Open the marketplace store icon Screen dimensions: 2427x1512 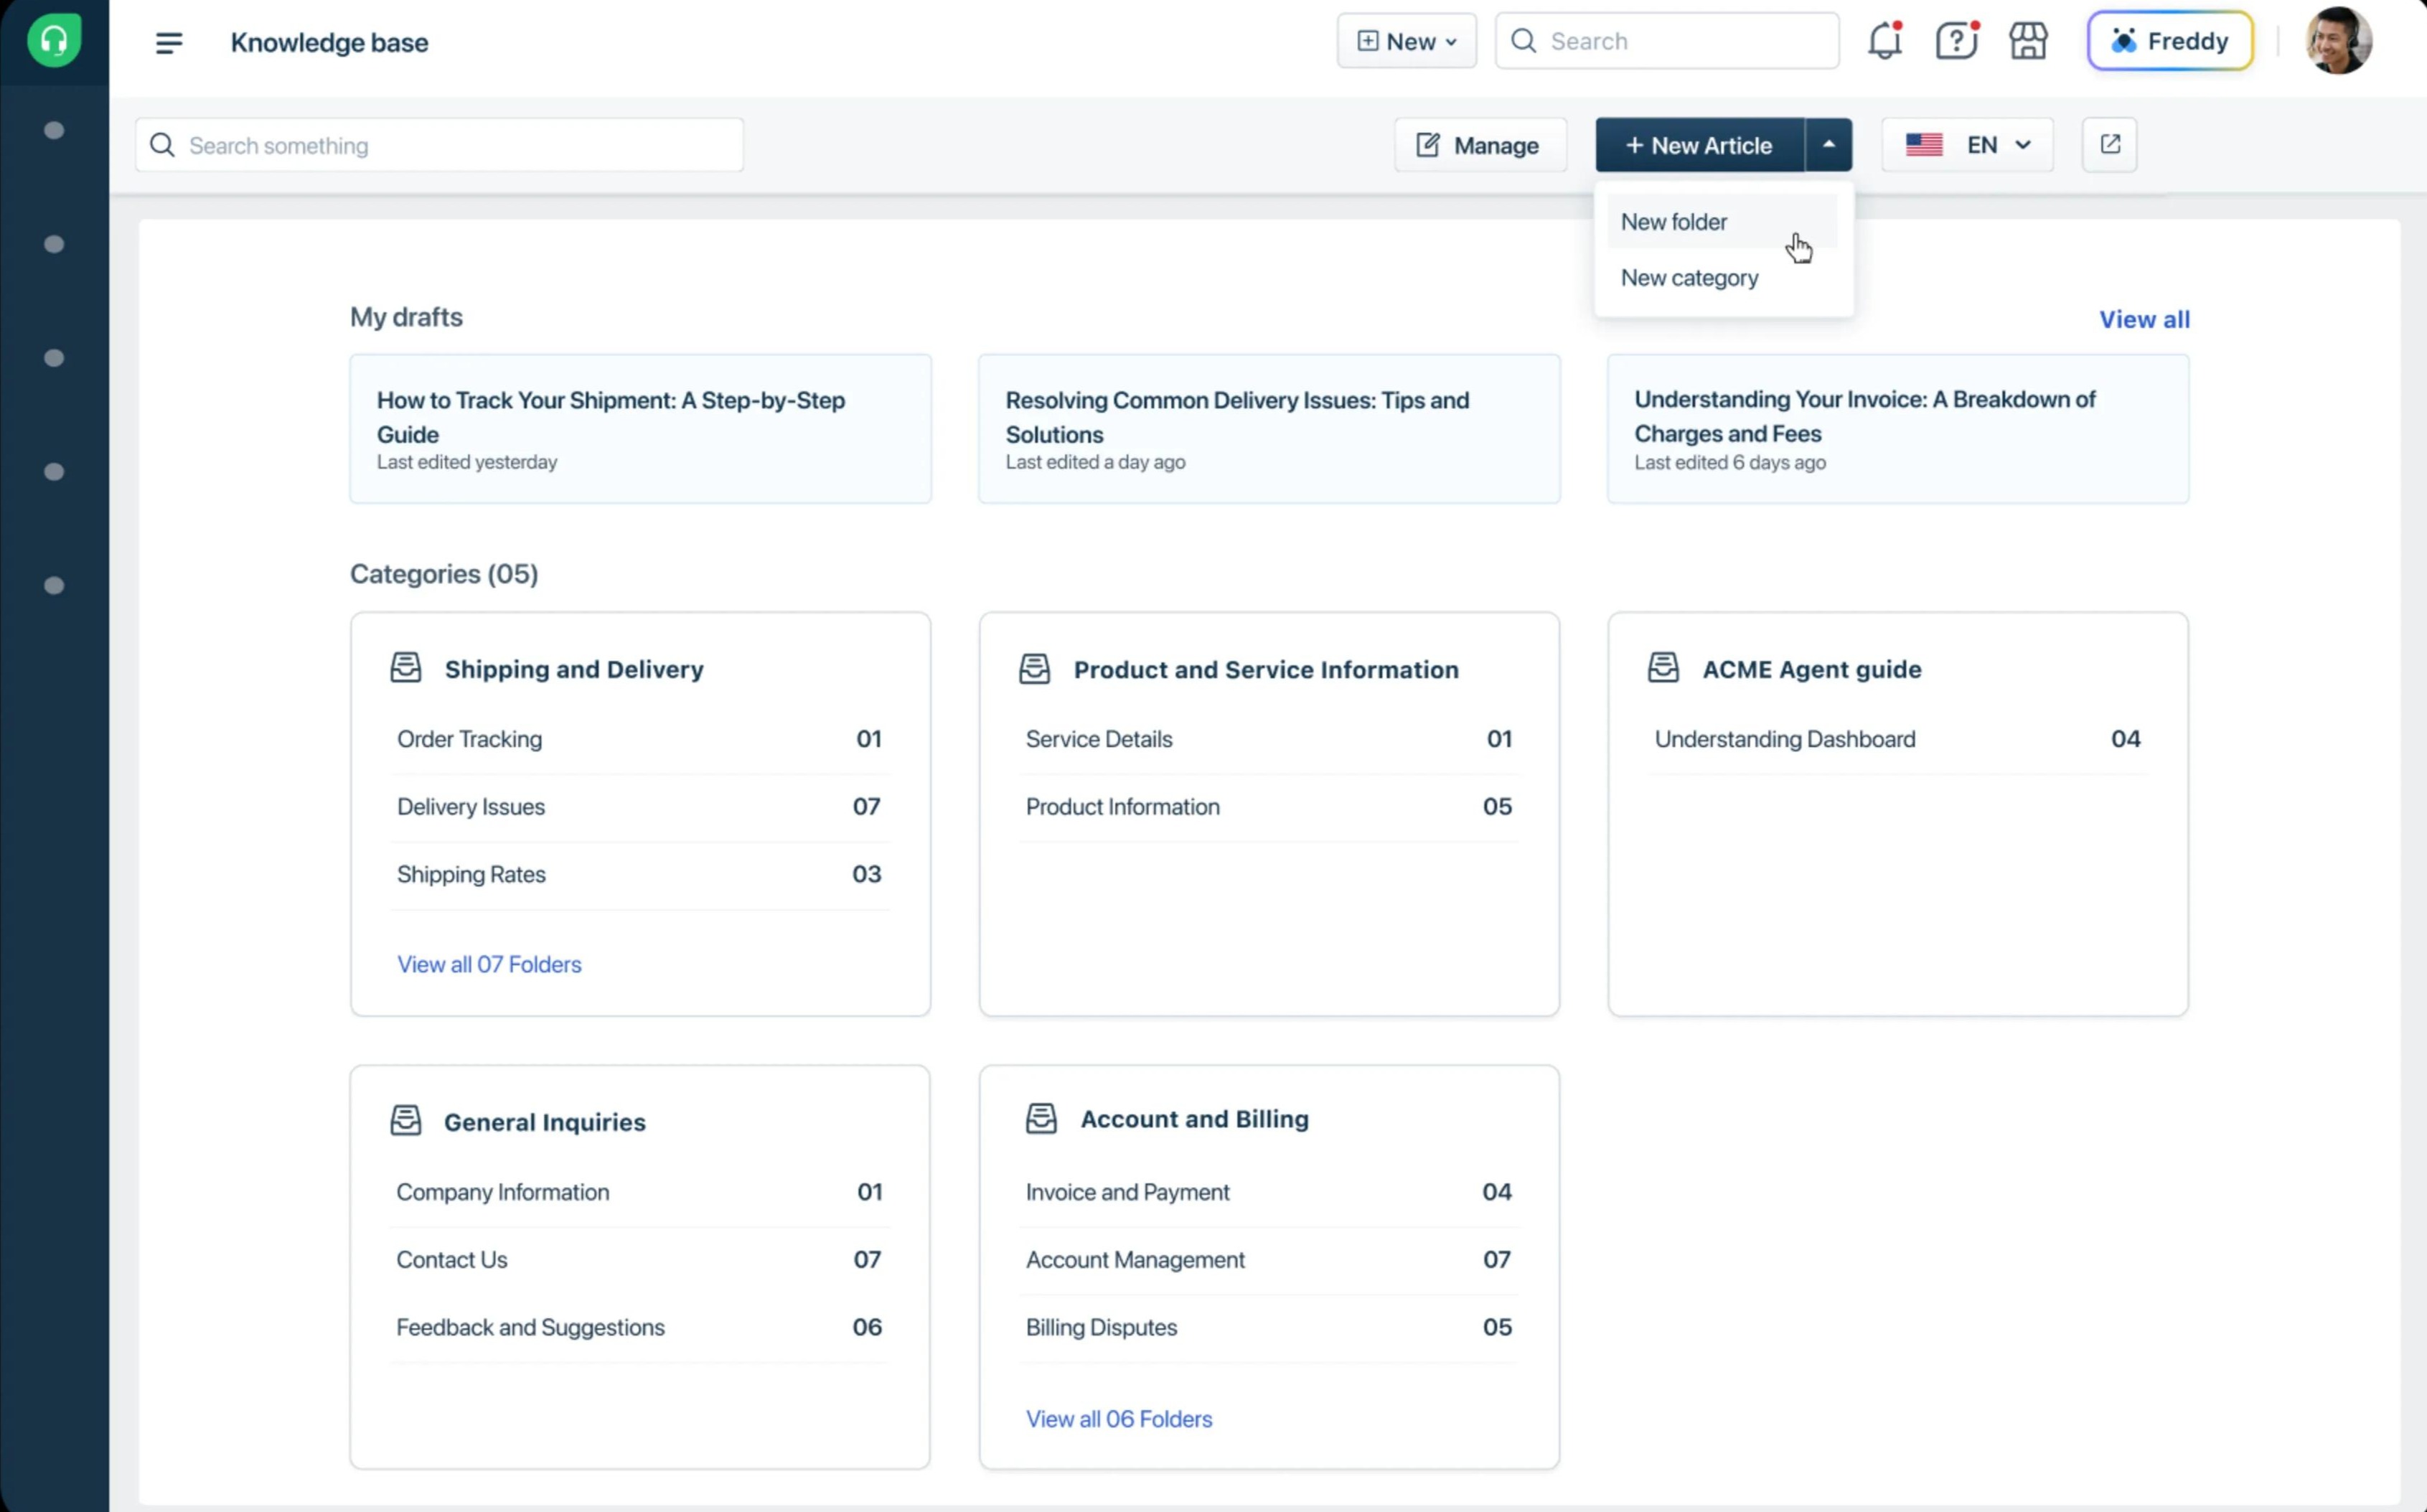click(x=2028, y=41)
